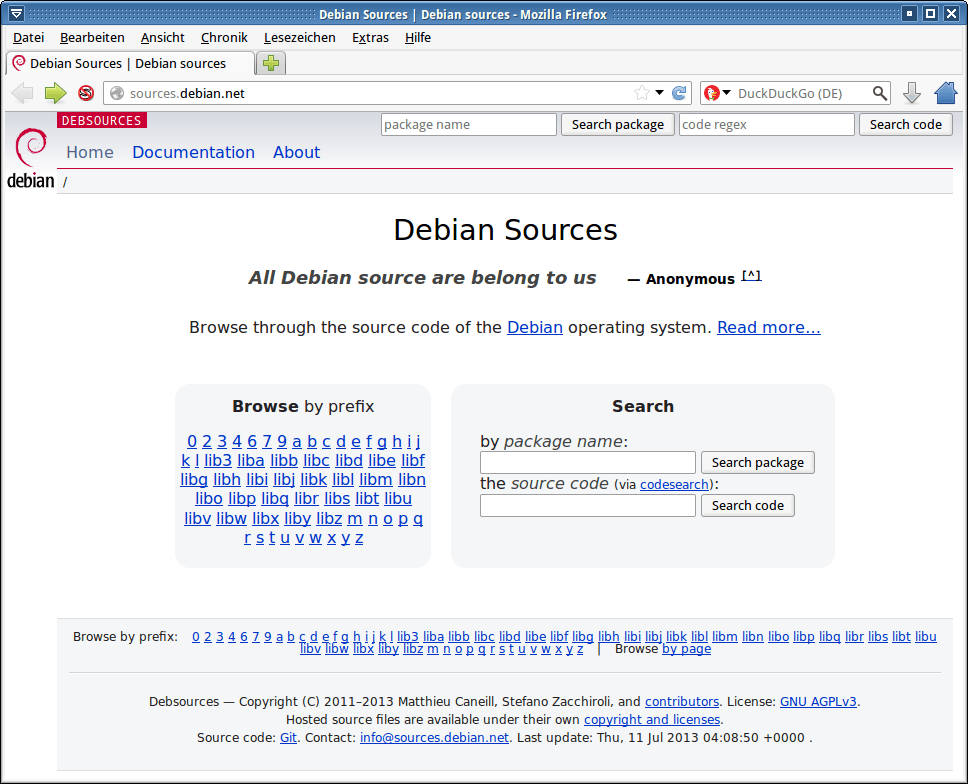Click the Home navigation link

pos(90,152)
